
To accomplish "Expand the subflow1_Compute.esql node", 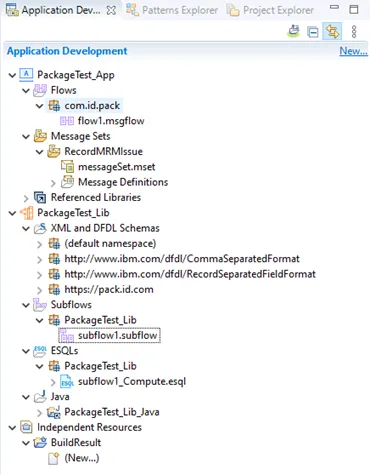I will click(53, 382).
